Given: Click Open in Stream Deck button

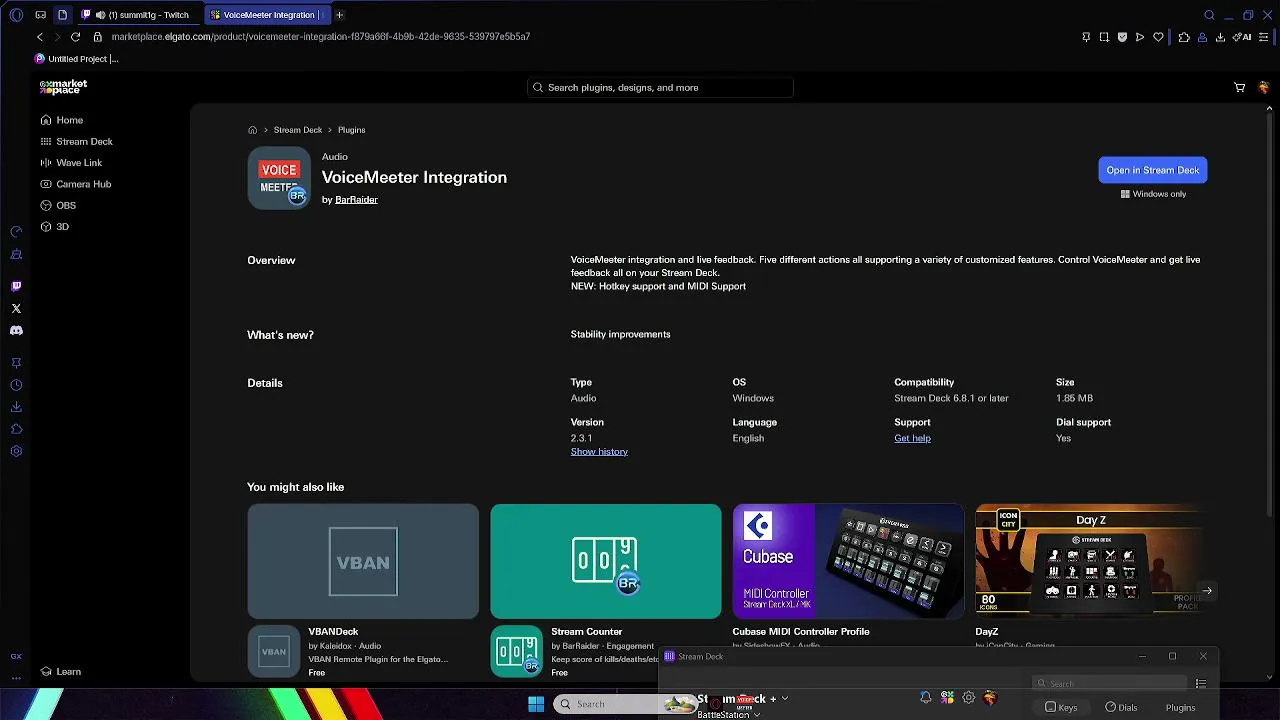Looking at the screenshot, I should [x=1153, y=170].
